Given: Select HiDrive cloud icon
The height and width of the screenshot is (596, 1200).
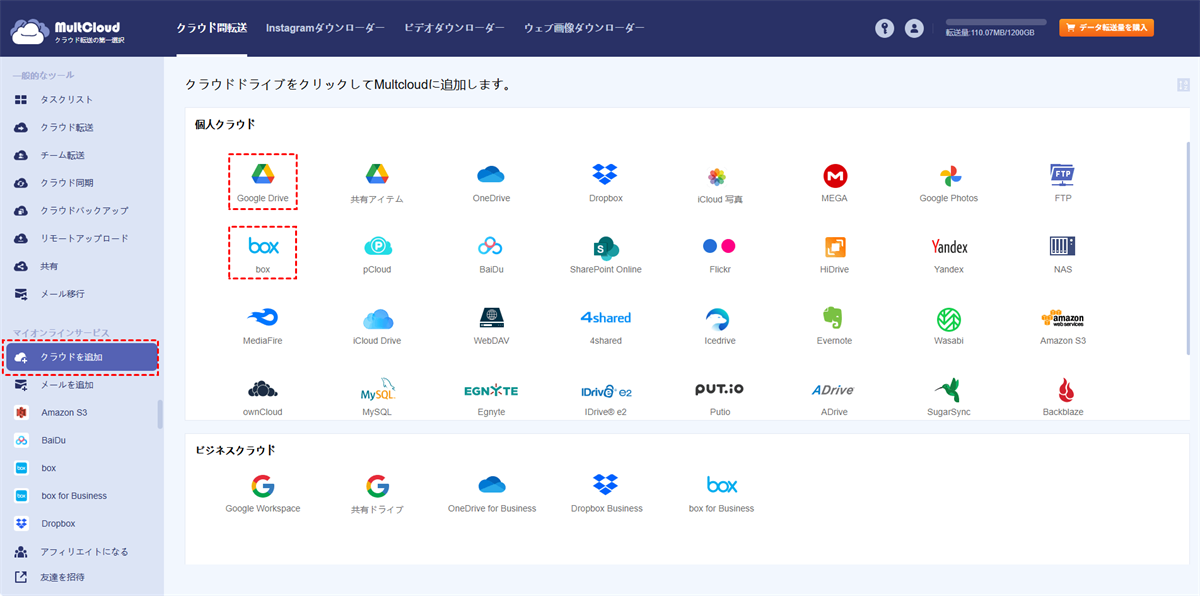Looking at the screenshot, I should coord(835,254).
